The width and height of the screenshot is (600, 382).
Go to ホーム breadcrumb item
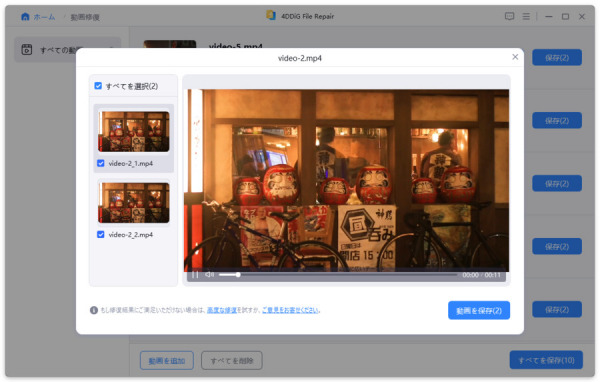coord(44,17)
